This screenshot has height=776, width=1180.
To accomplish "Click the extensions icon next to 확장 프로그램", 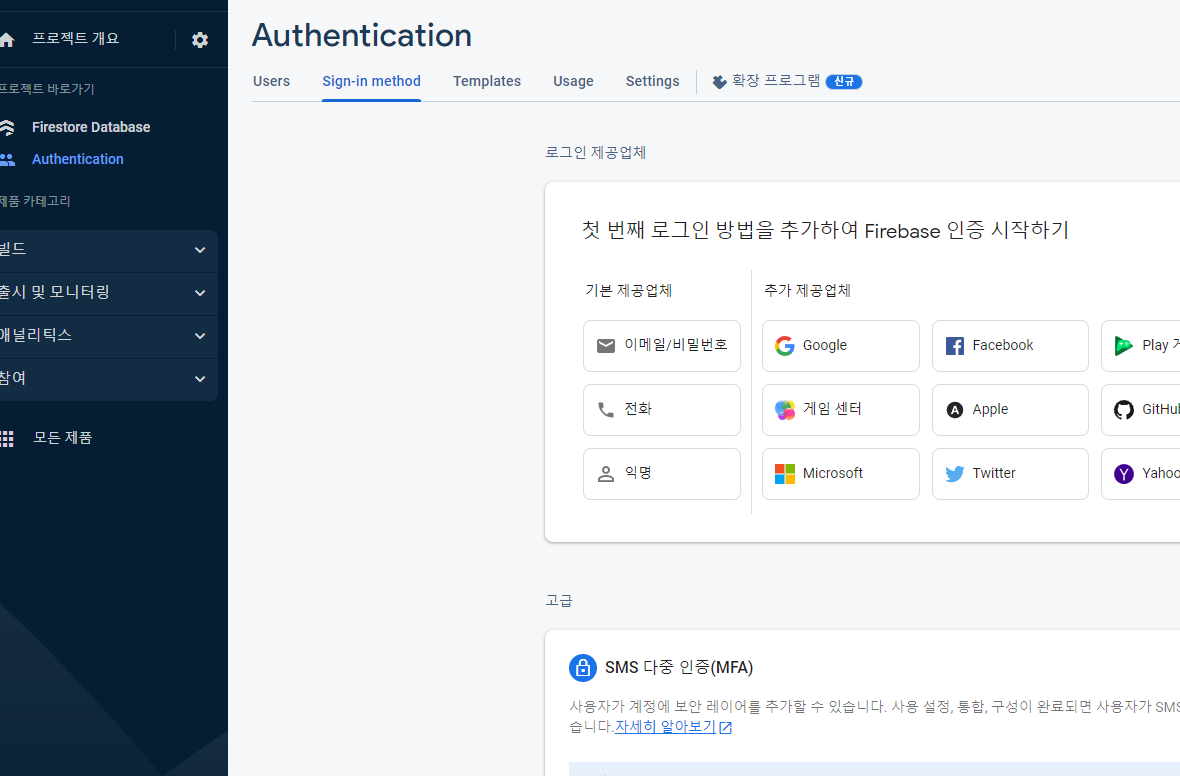I will coord(719,81).
